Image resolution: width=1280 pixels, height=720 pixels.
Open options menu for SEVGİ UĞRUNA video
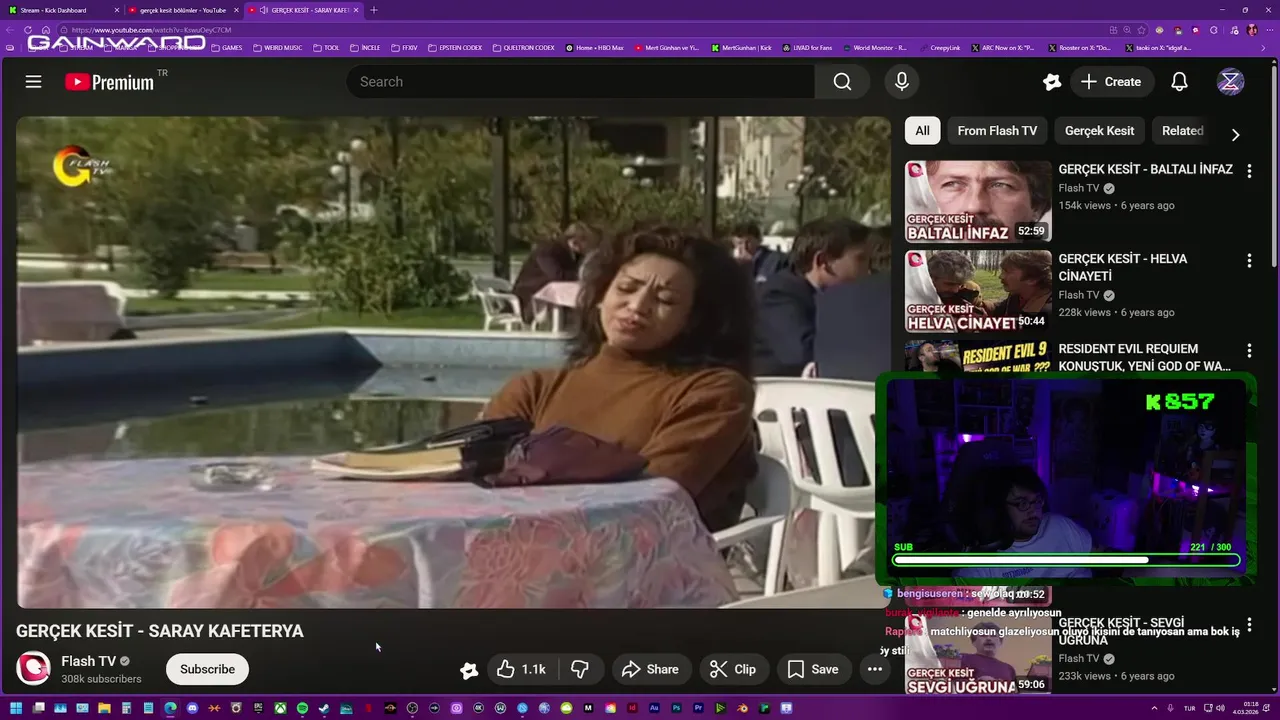1249,625
